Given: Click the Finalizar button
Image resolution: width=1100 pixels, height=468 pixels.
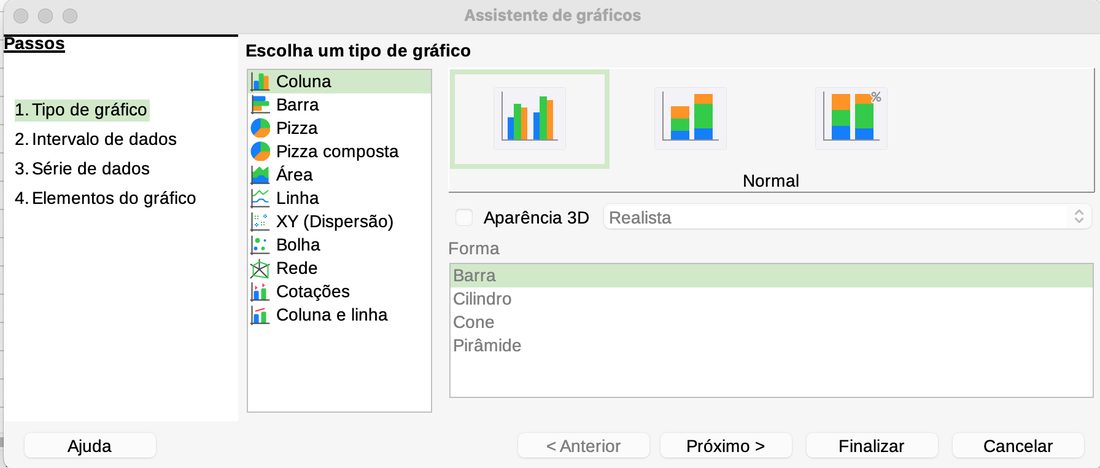Looking at the screenshot, I should point(872,446).
